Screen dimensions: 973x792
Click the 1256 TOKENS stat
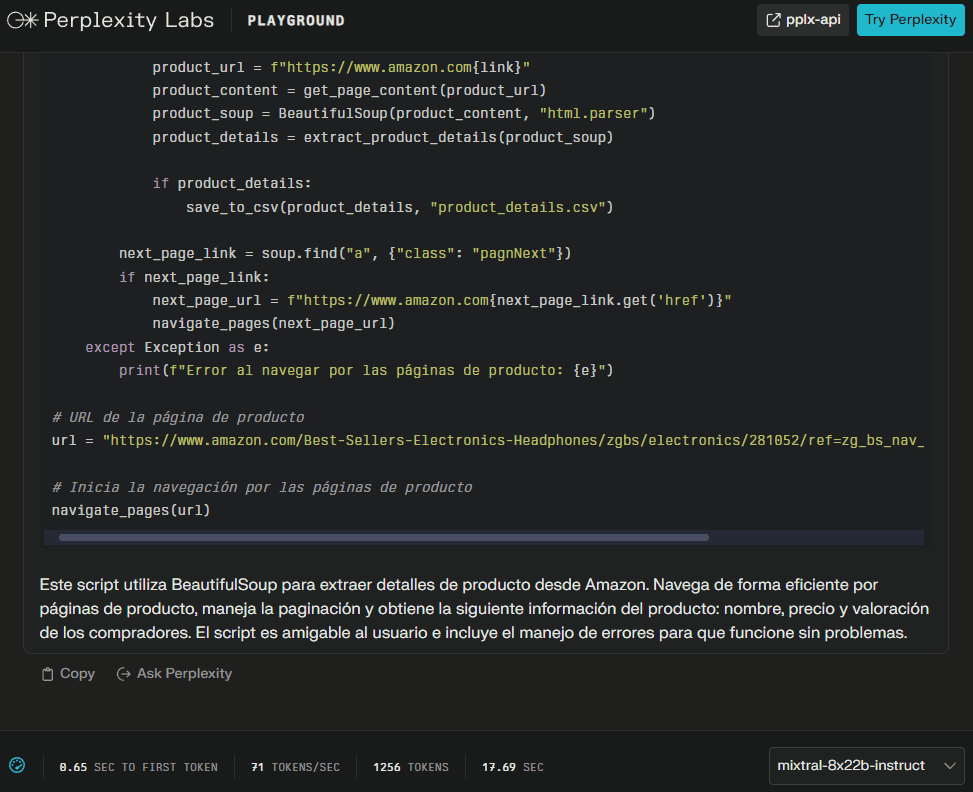pyautogui.click(x=411, y=767)
